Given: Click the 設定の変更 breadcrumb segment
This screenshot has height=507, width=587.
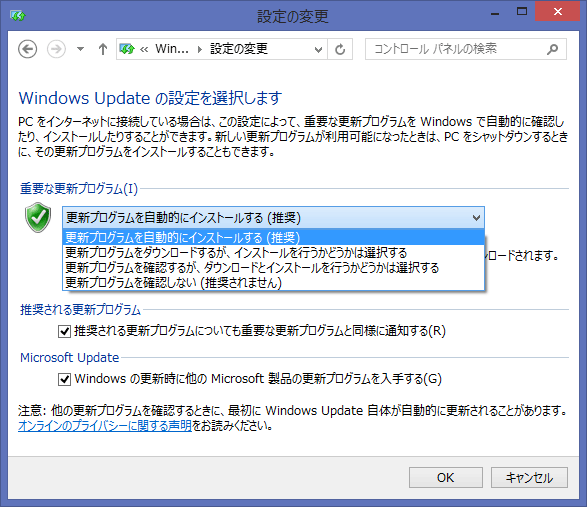Looking at the screenshot, I should (x=239, y=49).
